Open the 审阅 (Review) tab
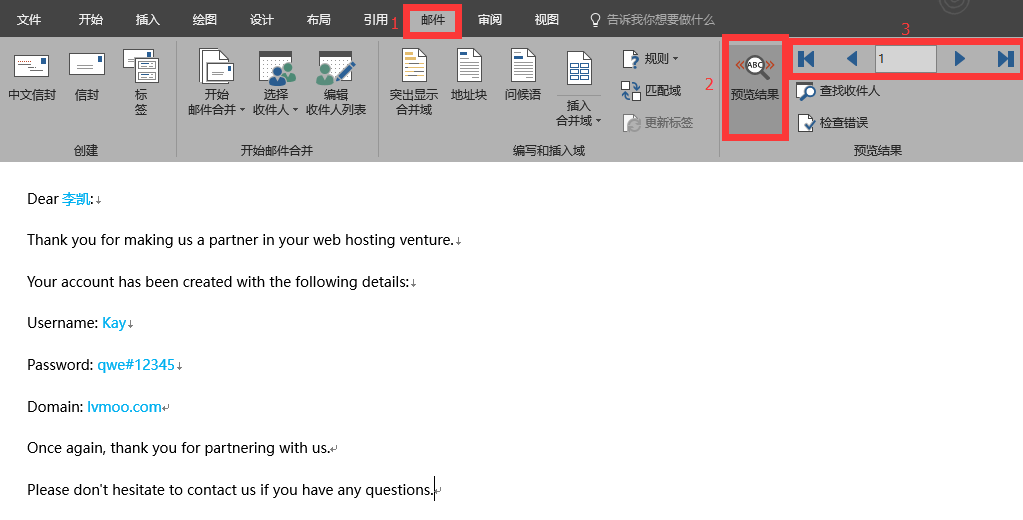Viewport: 1023px width, 520px height. (x=490, y=20)
